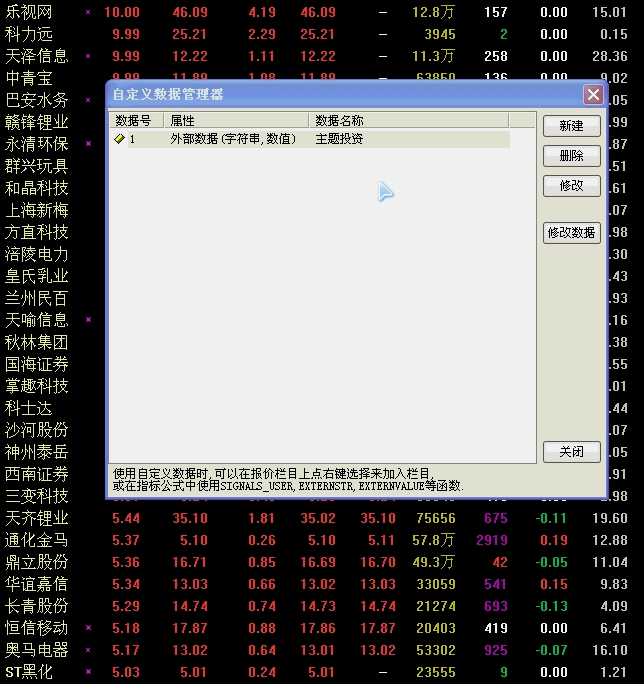Click the magenta marker beside 奥马电器
Image resolution: width=644 pixels, height=684 pixels.
88,650
